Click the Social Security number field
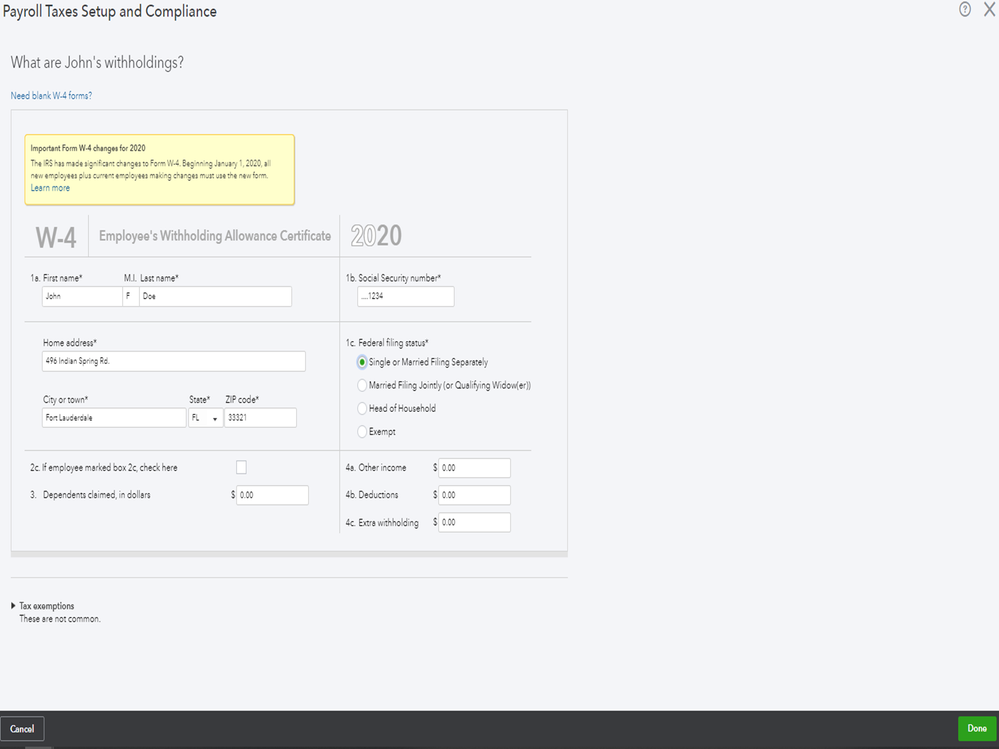The width and height of the screenshot is (999, 749). click(x=405, y=296)
